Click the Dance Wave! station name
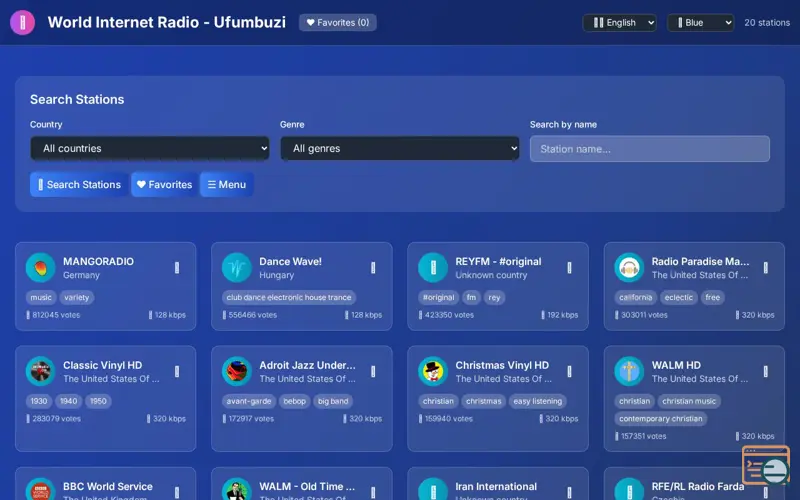The image size is (800, 500). (x=290, y=261)
